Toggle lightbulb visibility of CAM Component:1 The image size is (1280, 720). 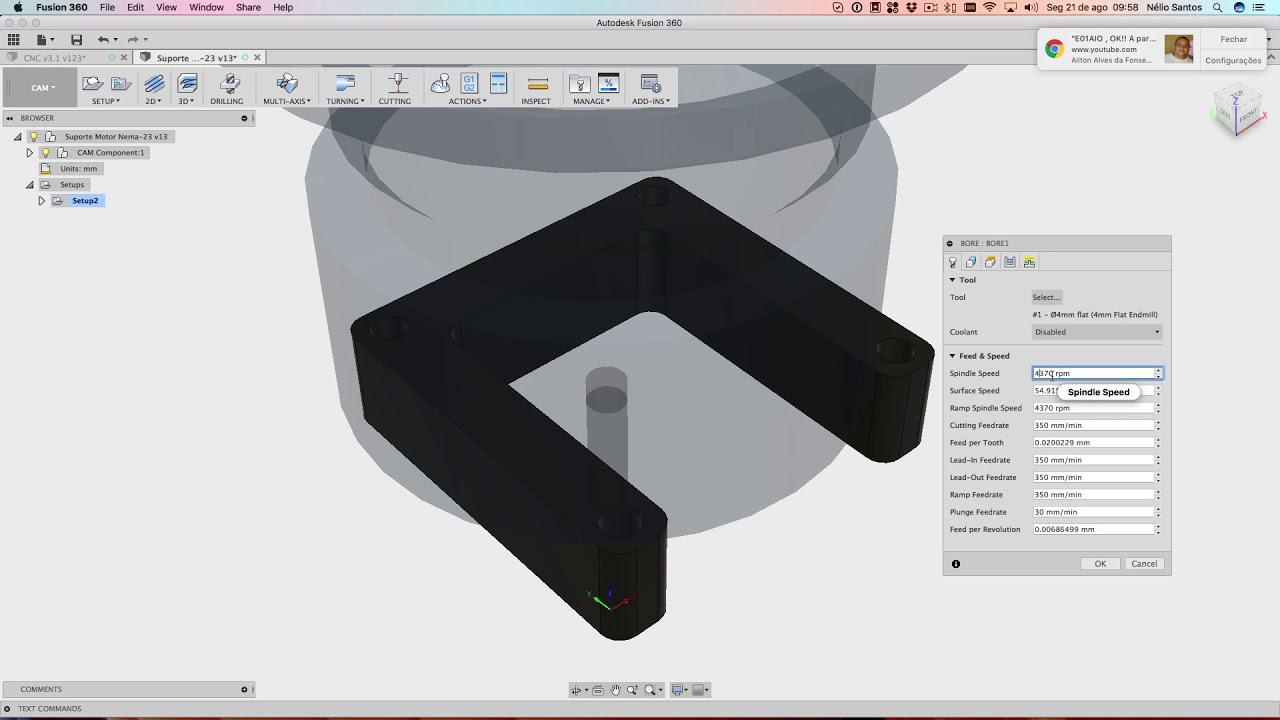[45, 153]
